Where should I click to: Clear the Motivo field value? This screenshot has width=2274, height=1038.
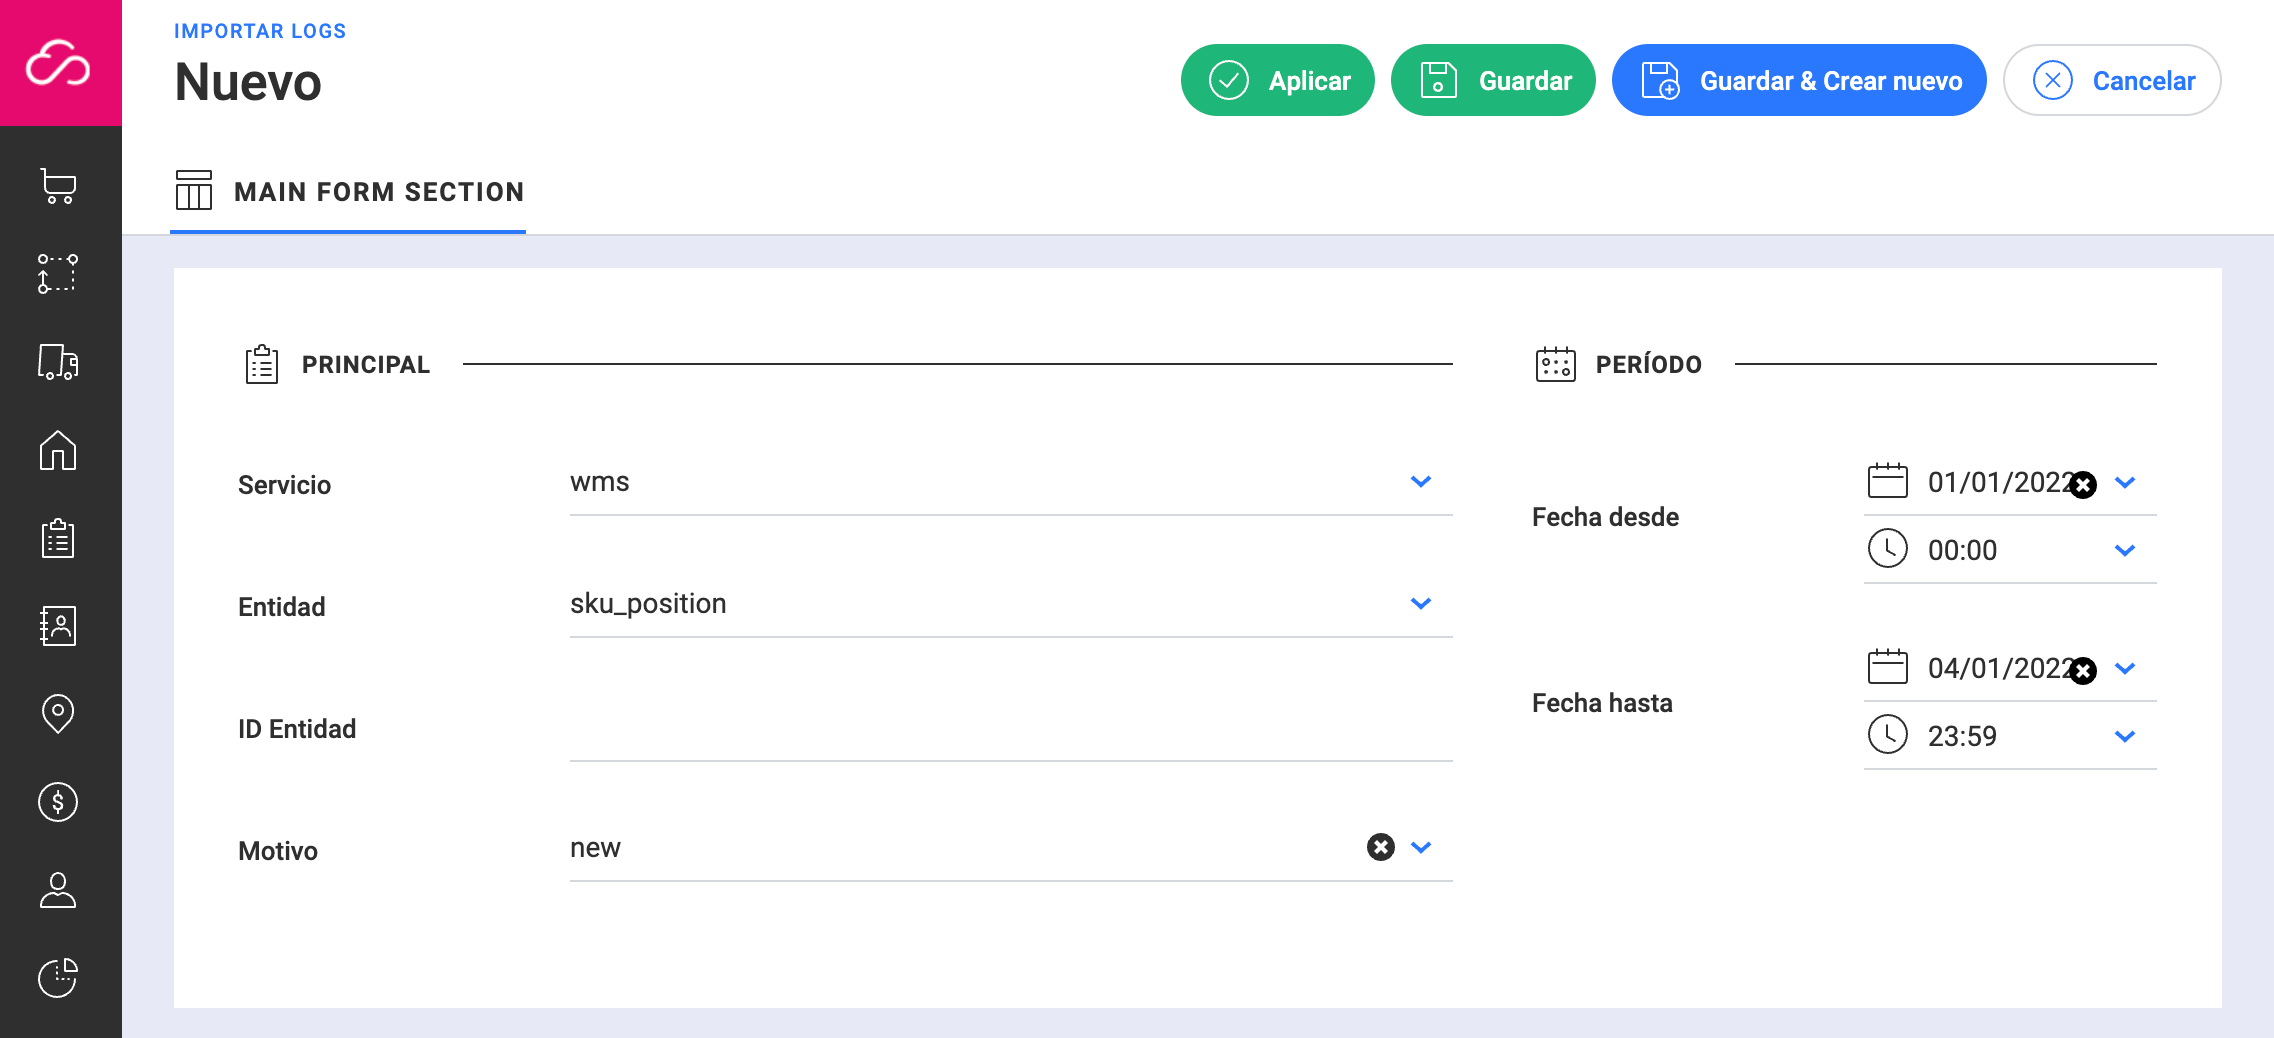point(1381,847)
